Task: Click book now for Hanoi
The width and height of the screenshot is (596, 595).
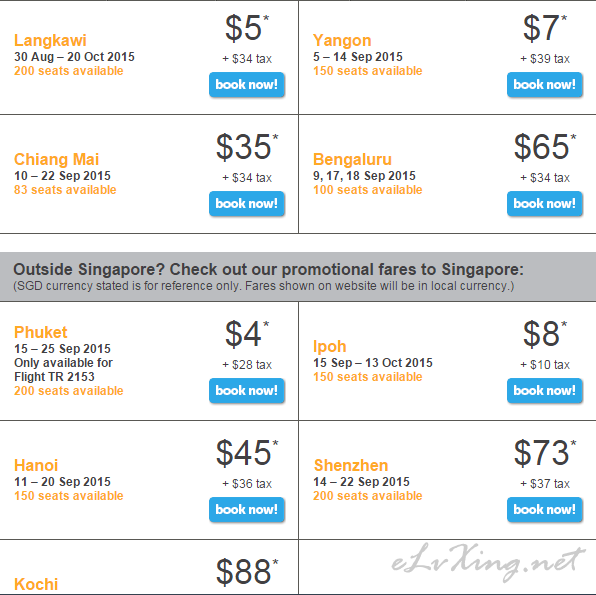Action: 247,509
